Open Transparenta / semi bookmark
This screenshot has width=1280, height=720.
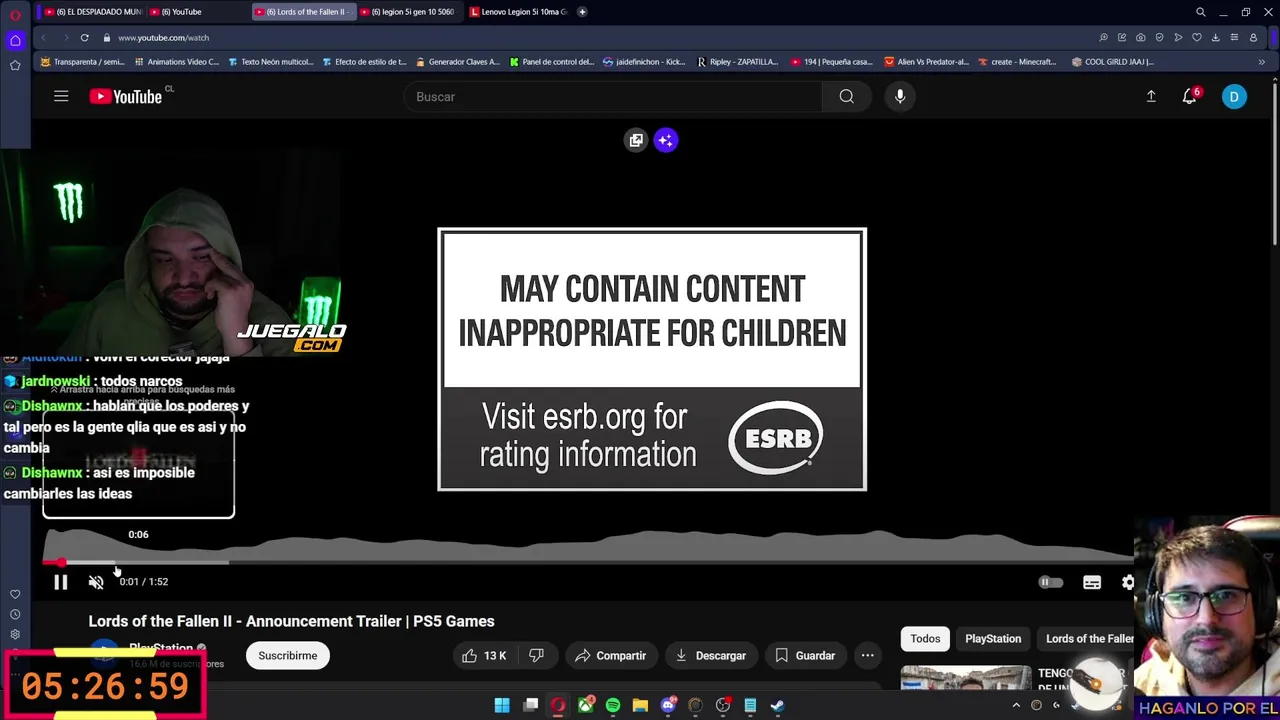83,62
